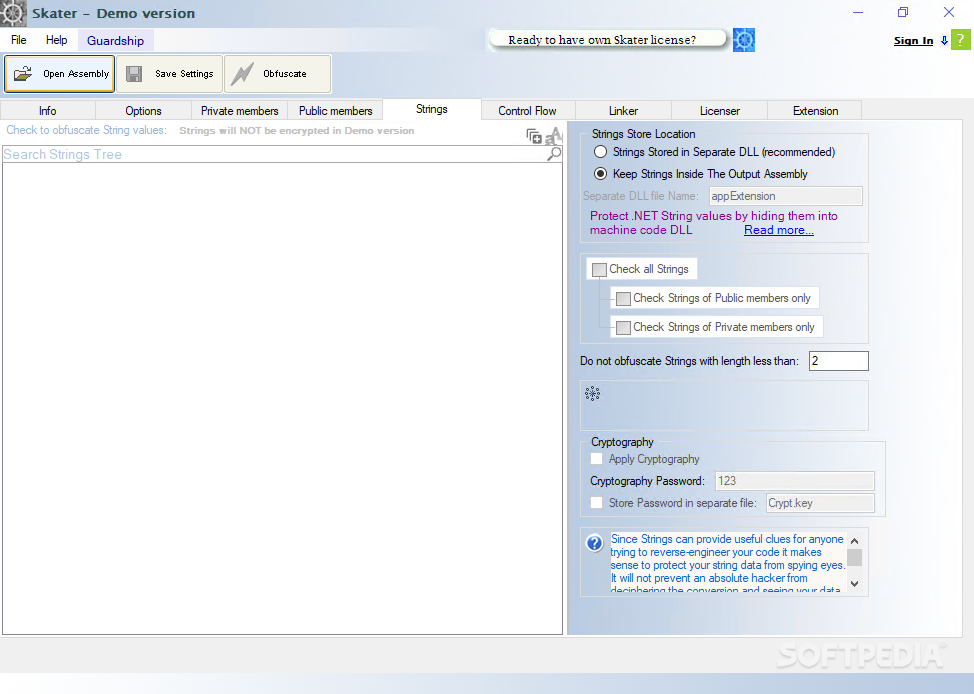Click the blue question mark info icon
Screen dimensions: 974x694
click(x=594, y=543)
